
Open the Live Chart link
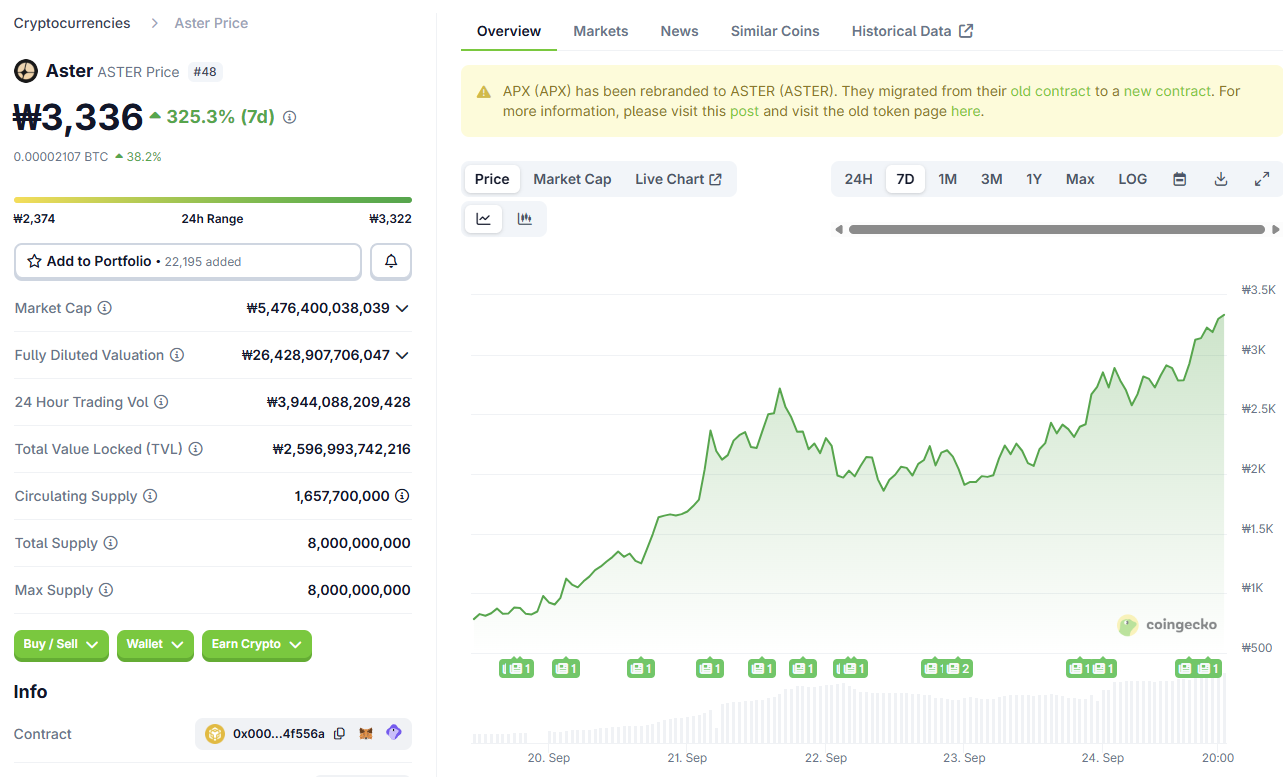click(x=678, y=179)
